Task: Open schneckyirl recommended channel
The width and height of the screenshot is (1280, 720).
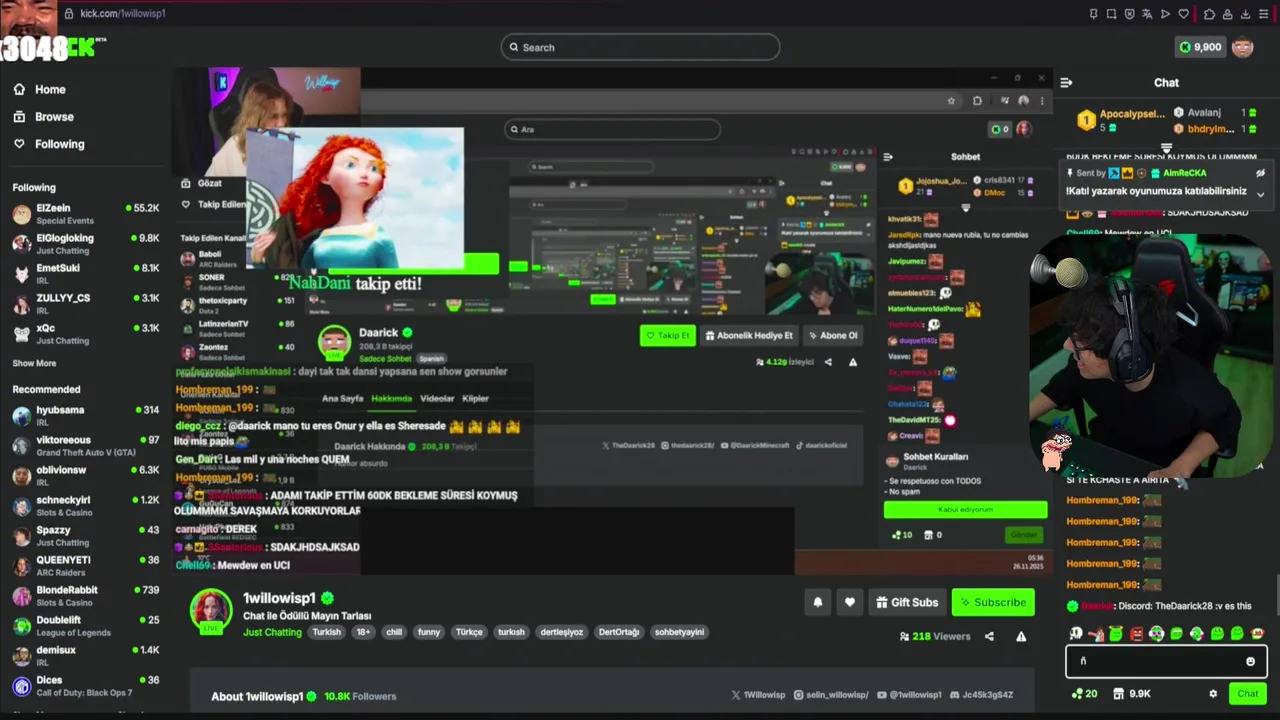Action: pos(86,506)
